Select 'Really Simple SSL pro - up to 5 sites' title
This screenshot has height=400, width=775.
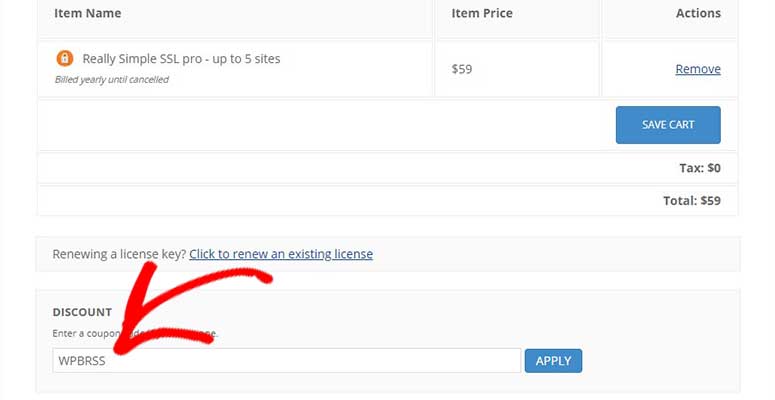coord(181,59)
